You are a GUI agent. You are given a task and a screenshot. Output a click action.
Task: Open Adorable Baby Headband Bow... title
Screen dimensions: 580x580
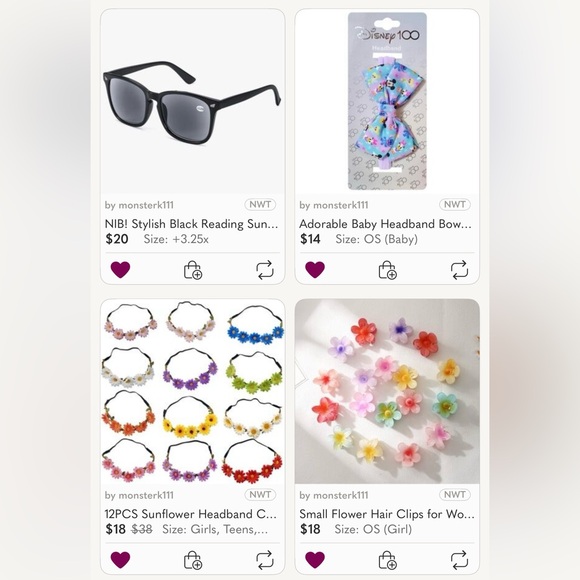click(385, 224)
